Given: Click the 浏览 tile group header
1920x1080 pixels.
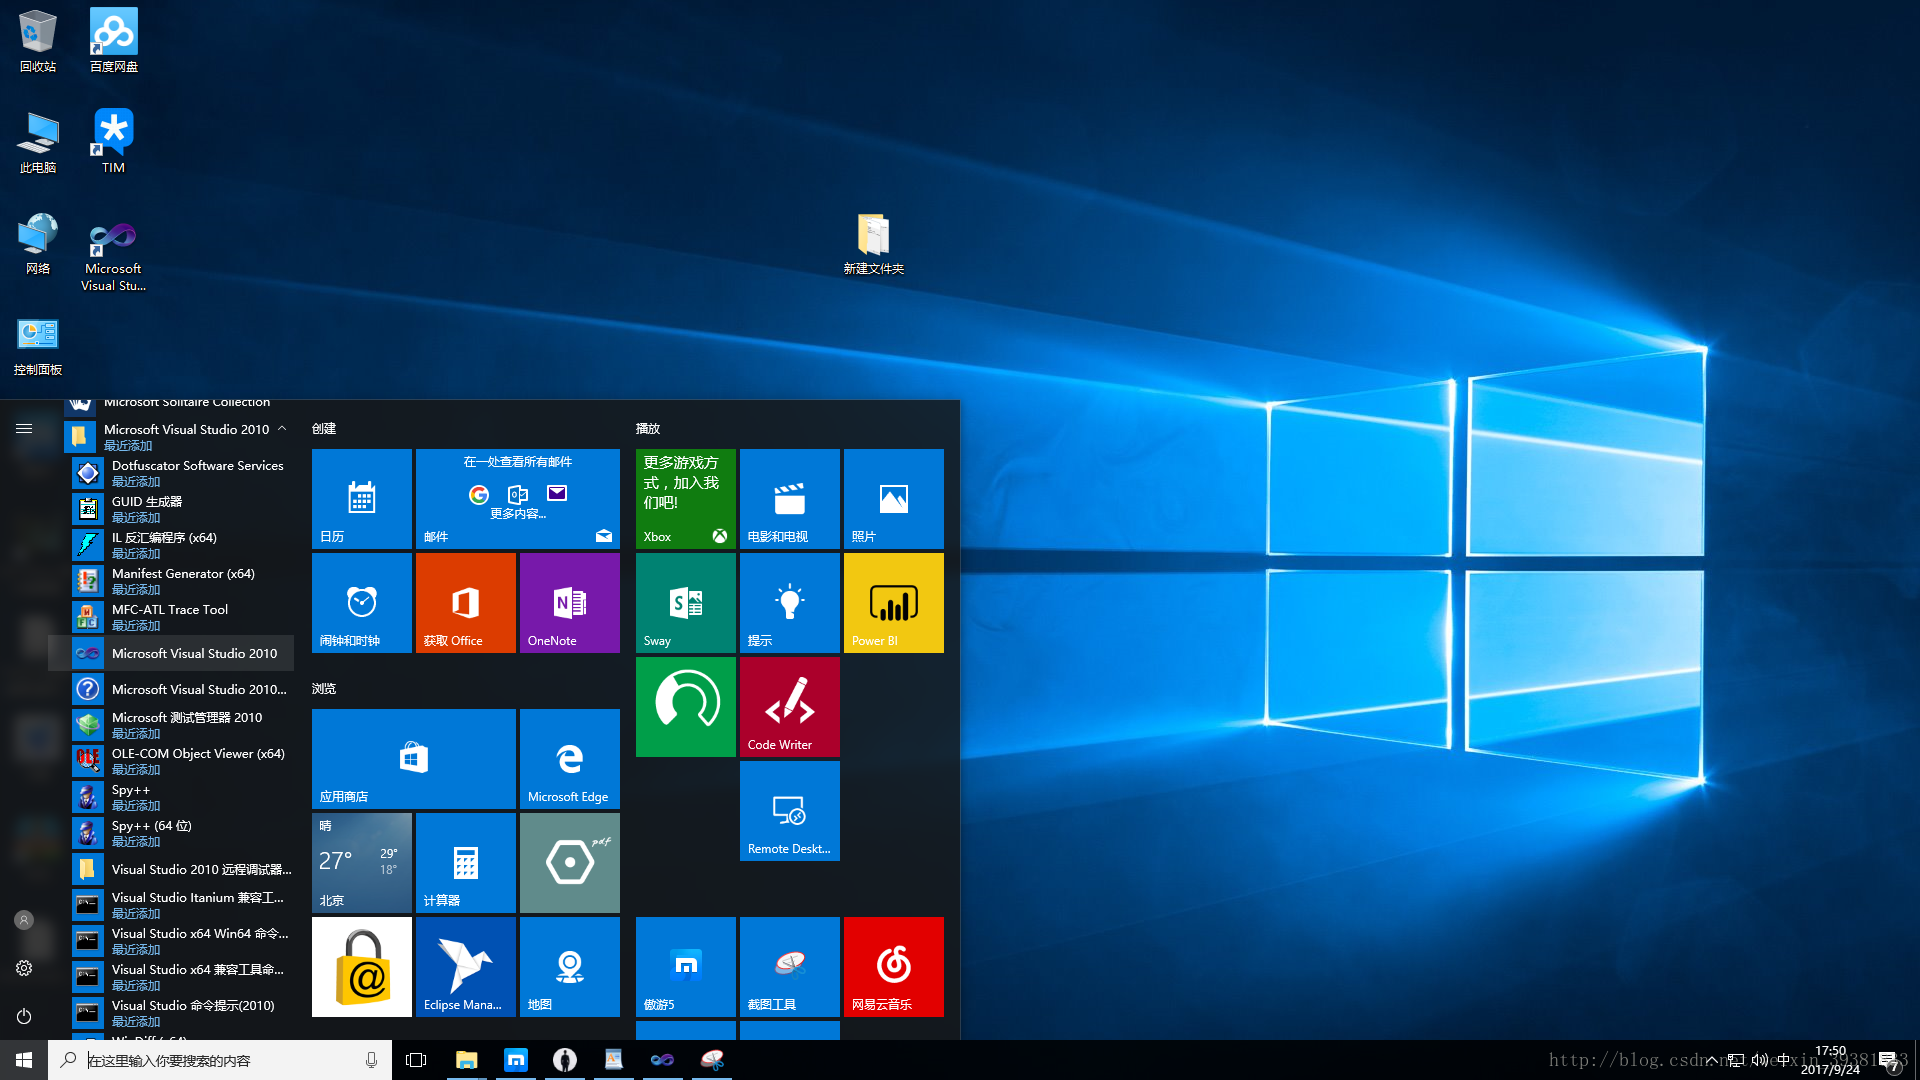Looking at the screenshot, I should click(x=324, y=688).
